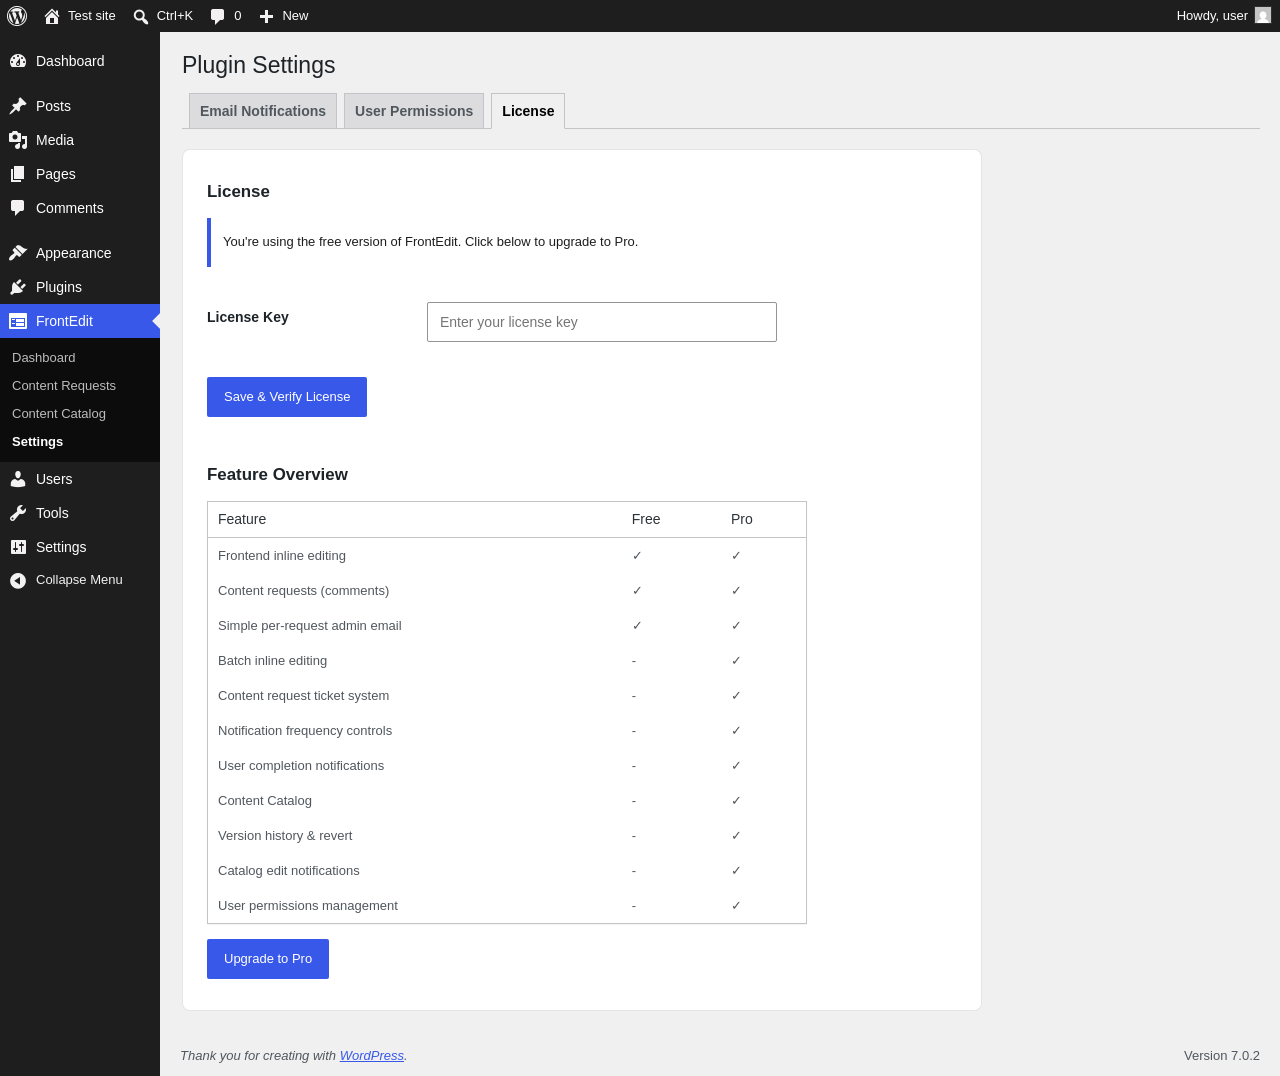Open Content Catalog submenu item
Viewport: 1280px width, 1076px height.
coord(59,414)
